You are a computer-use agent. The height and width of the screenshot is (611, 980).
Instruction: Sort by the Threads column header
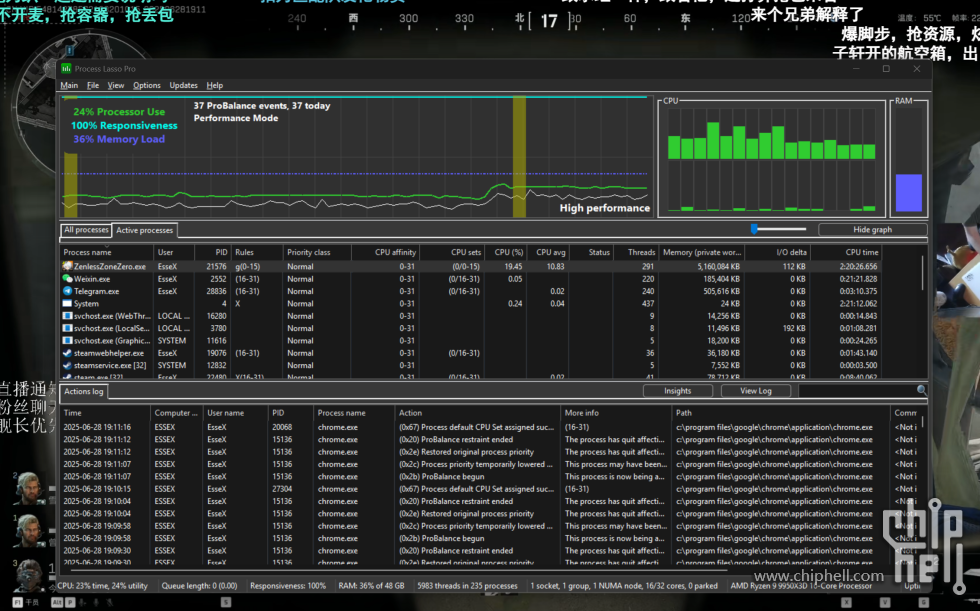click(636, 252)
